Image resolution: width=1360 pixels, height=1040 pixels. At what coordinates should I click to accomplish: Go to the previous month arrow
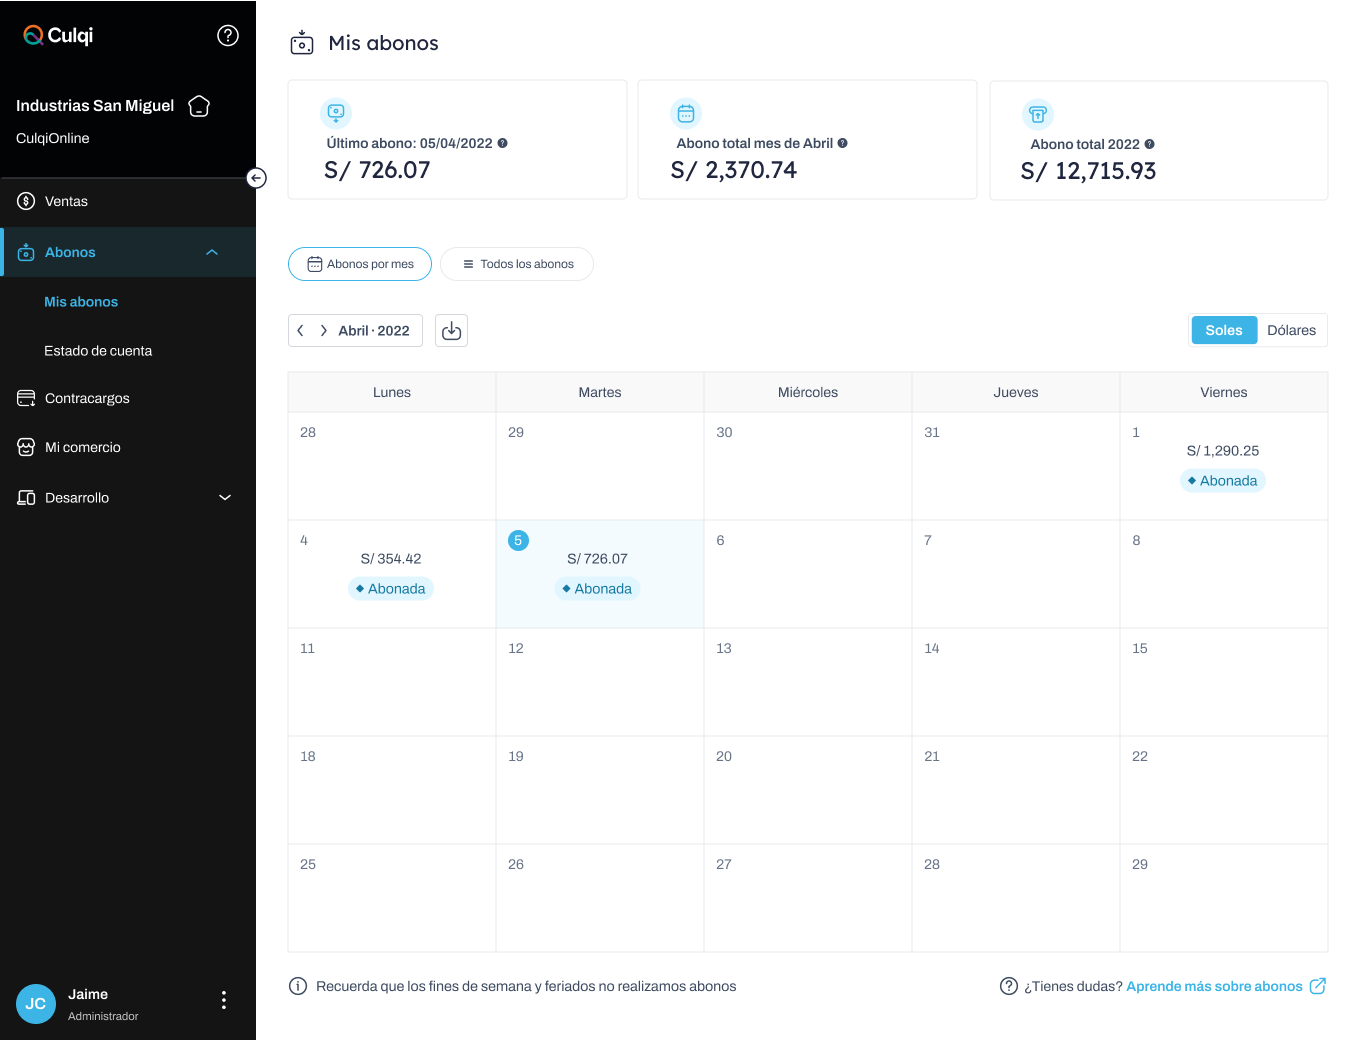pos(300,331)
